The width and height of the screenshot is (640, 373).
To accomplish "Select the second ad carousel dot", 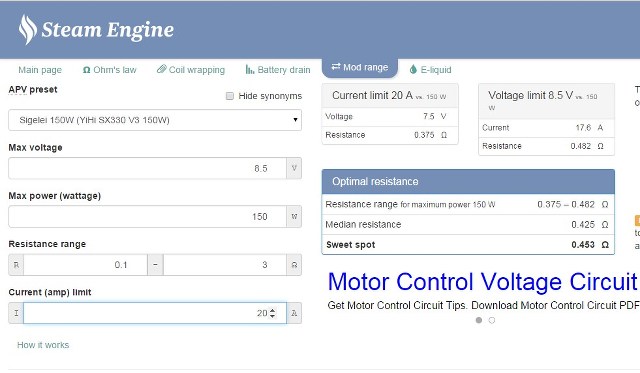I will 492,320.
